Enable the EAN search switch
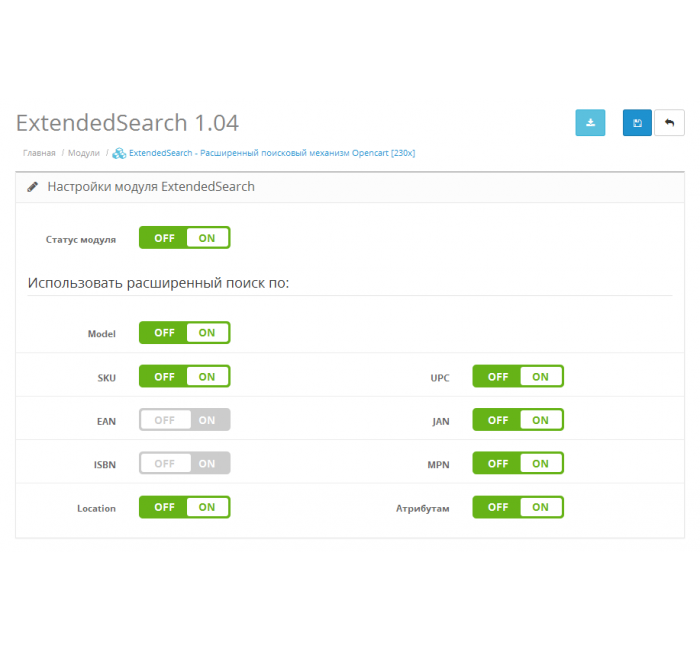 [184, 420]
